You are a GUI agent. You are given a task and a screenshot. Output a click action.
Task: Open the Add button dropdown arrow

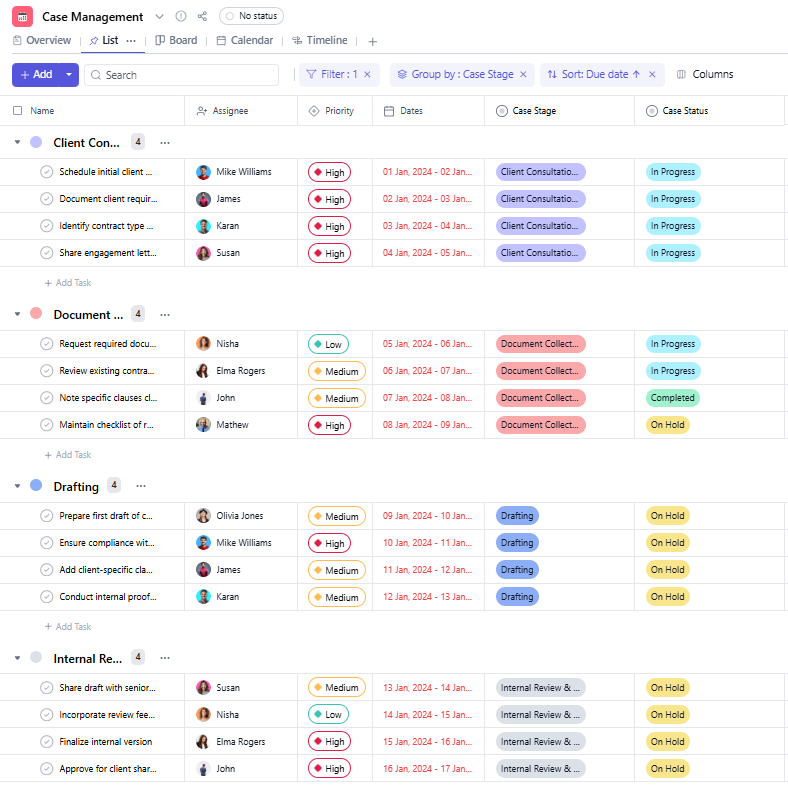[68, 75]
